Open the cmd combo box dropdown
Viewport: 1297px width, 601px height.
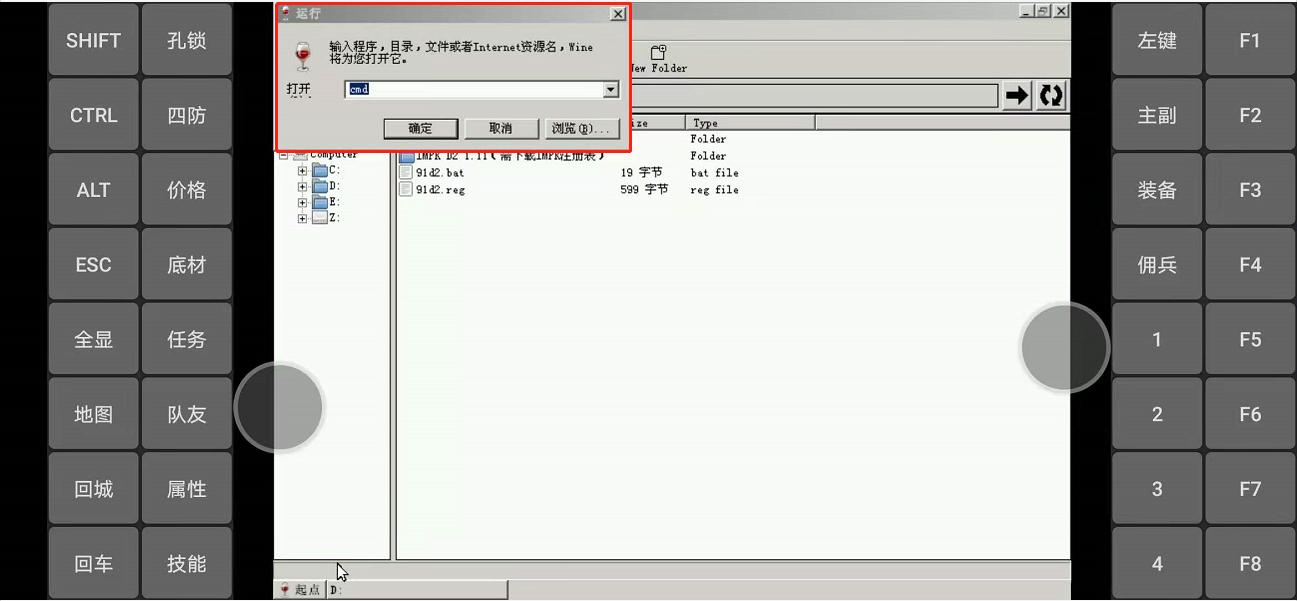click(609, 89)
